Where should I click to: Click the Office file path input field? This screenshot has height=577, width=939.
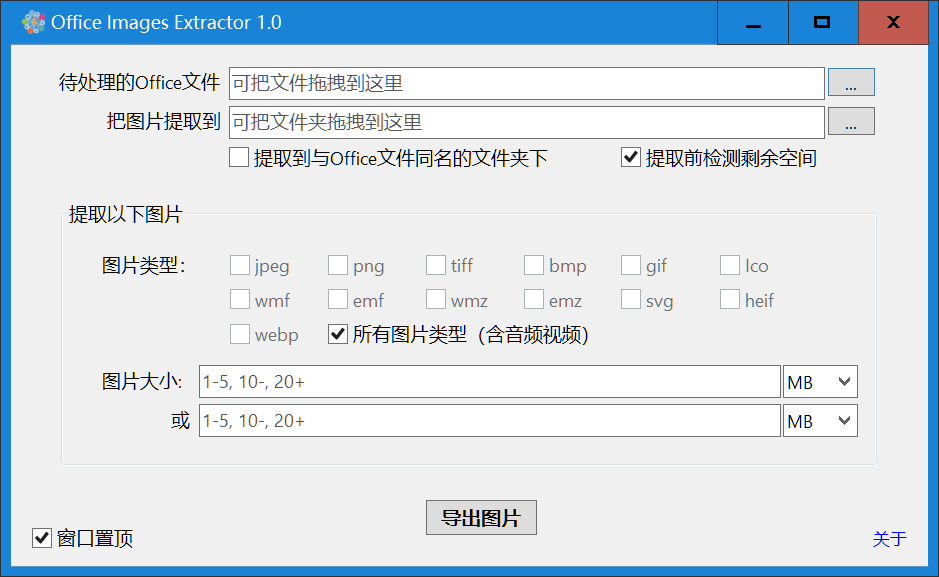click(526, 83)
